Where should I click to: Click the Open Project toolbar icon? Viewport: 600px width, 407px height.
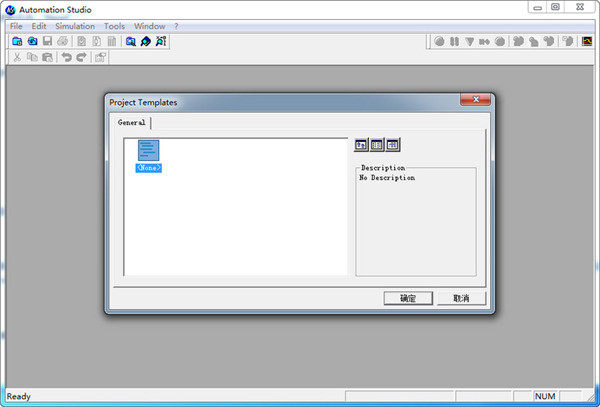(32, 41)
